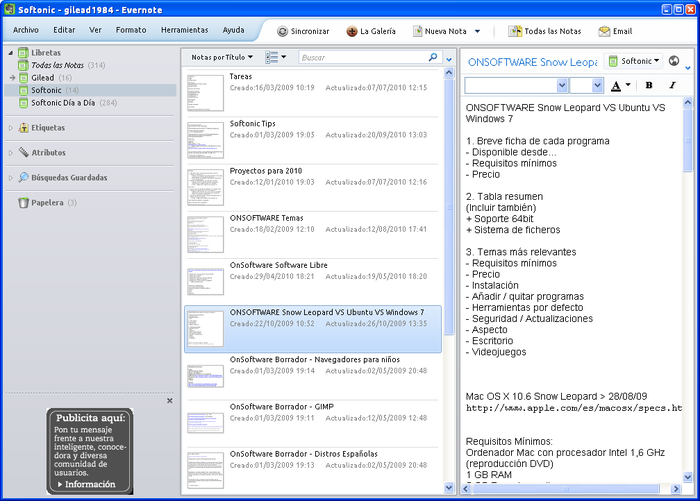The image size is (700, 501).
Task: Click the Información link in the ad
Action: (87, 484)
